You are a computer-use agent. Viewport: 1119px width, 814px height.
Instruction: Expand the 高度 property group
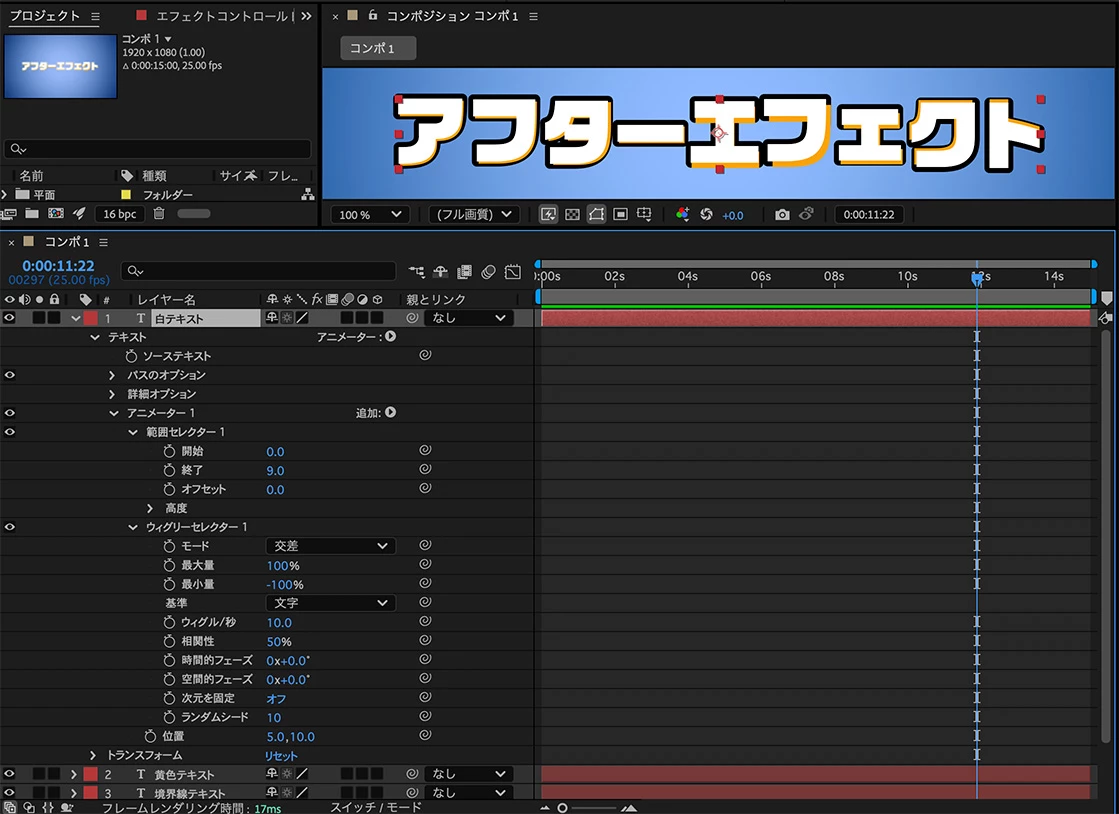click(150, 508)
